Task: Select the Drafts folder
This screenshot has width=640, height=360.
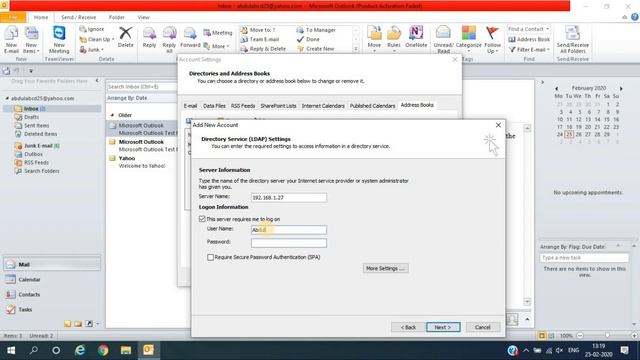Action: (31, 117)
